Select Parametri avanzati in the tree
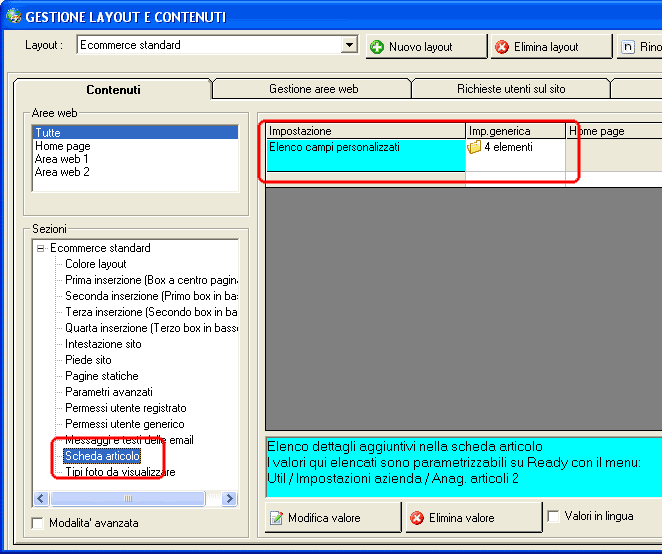This screenshot has height=554, width=662. coord(109,392)
